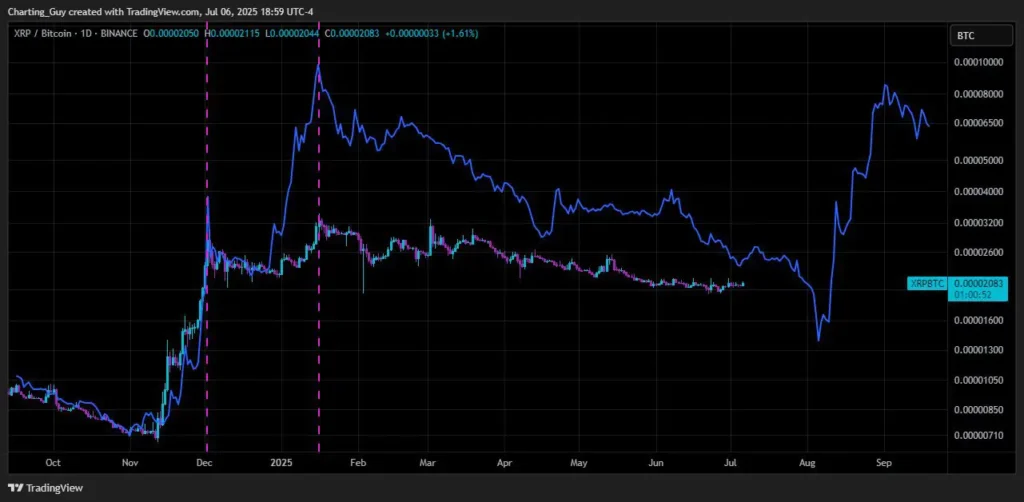The height and width of the screenshot is (502, 1024).
Task: Click the 0.00000710 price axis label
Action: (980, 435)
